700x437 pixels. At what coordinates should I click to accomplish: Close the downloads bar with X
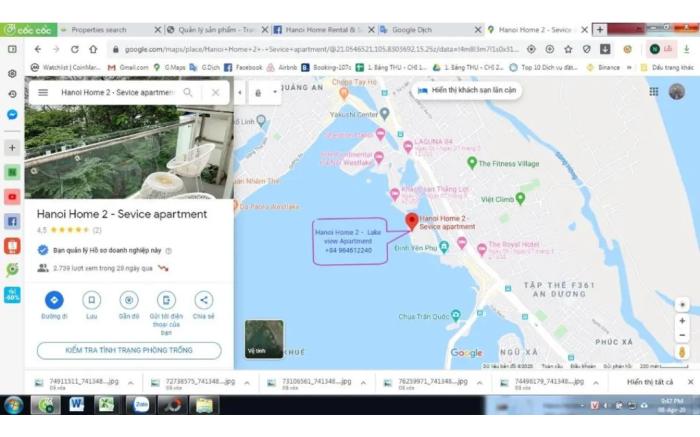tap(690, 382)
